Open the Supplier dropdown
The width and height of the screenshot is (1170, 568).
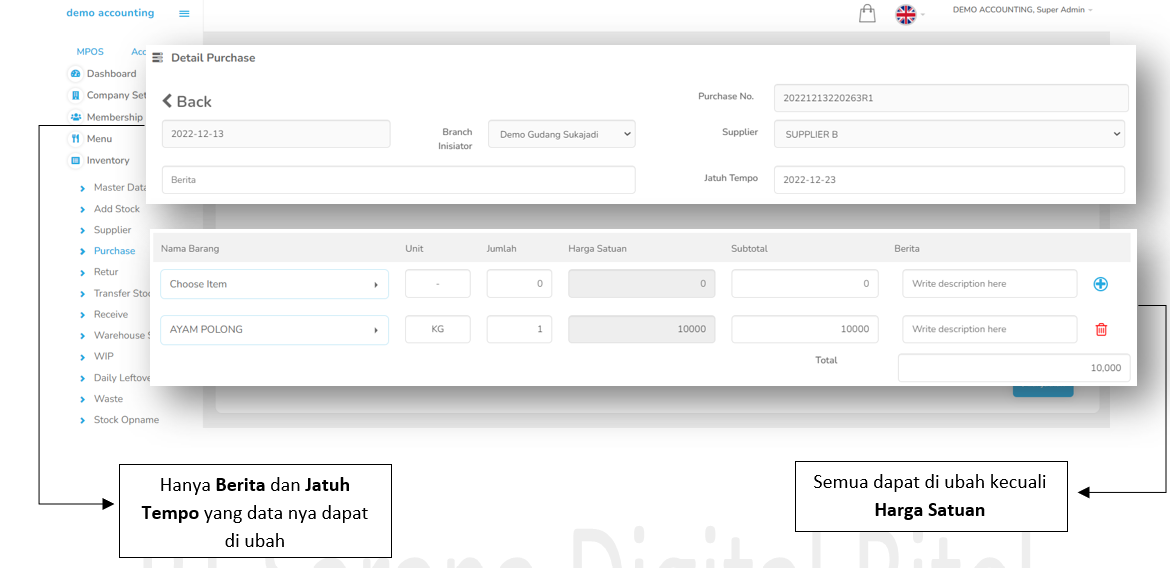(948, 134)
